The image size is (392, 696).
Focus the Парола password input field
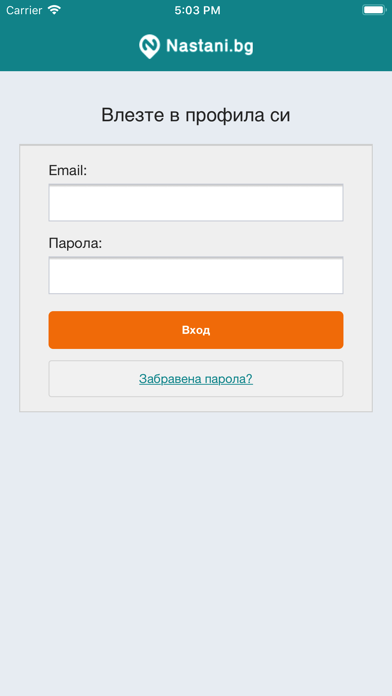196,275
